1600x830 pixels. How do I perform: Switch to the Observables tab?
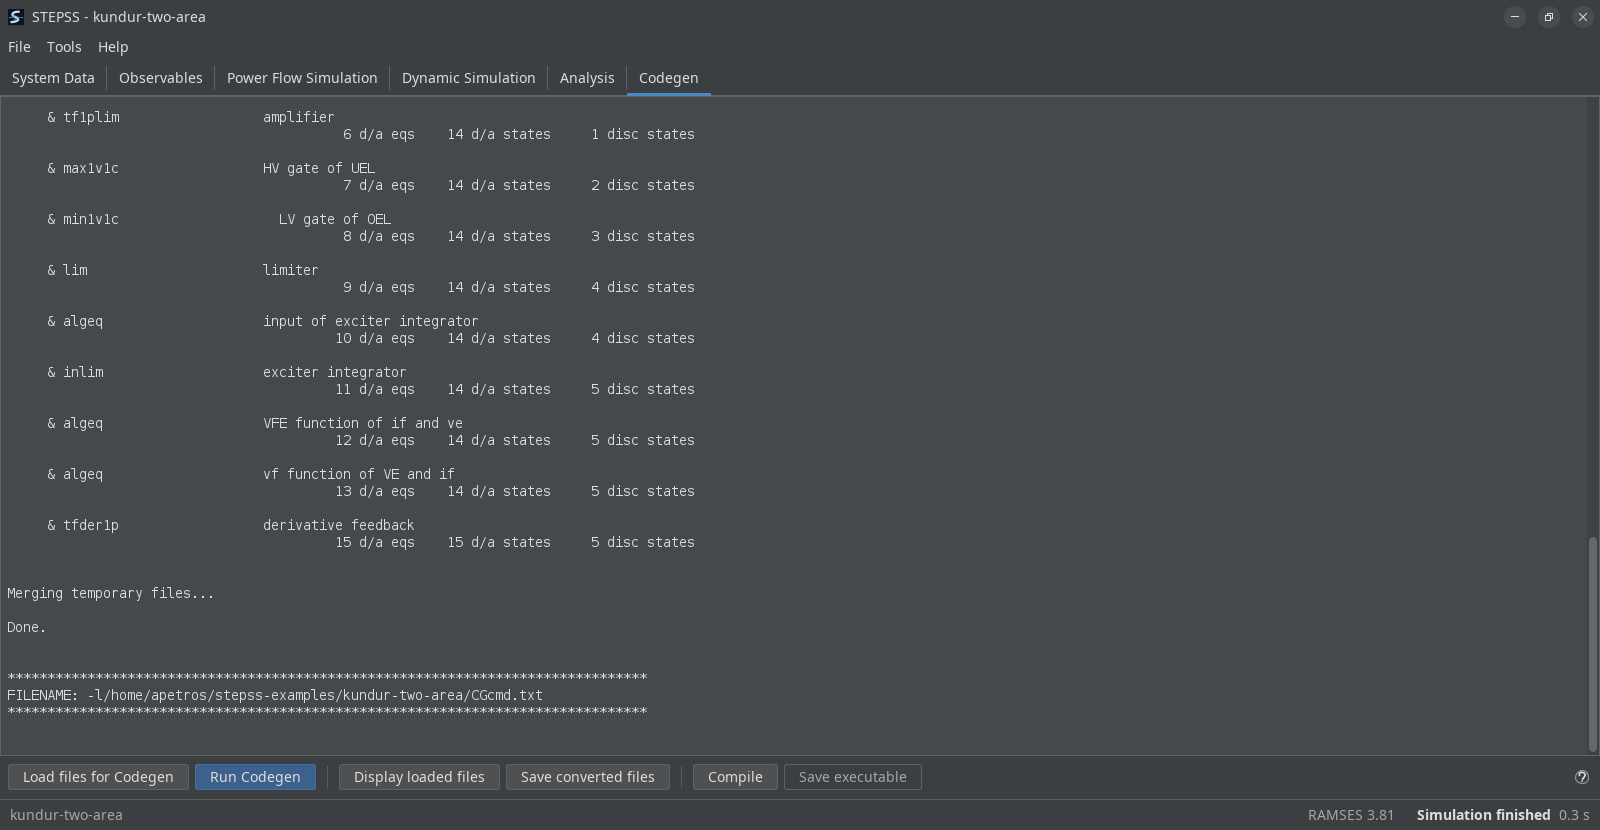[161, 78]
